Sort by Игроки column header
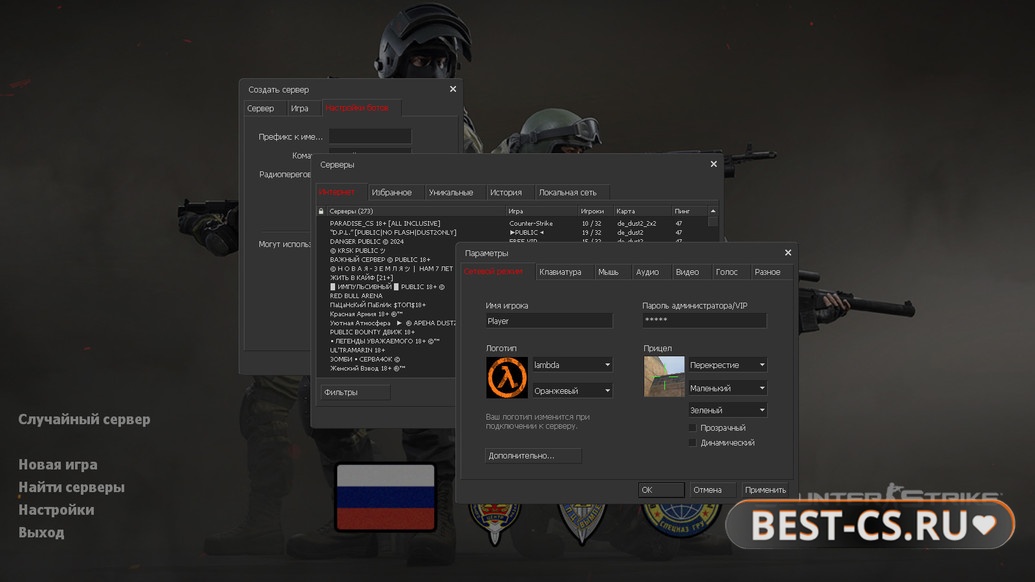1035x582 pixels. [x=595, y=211]
